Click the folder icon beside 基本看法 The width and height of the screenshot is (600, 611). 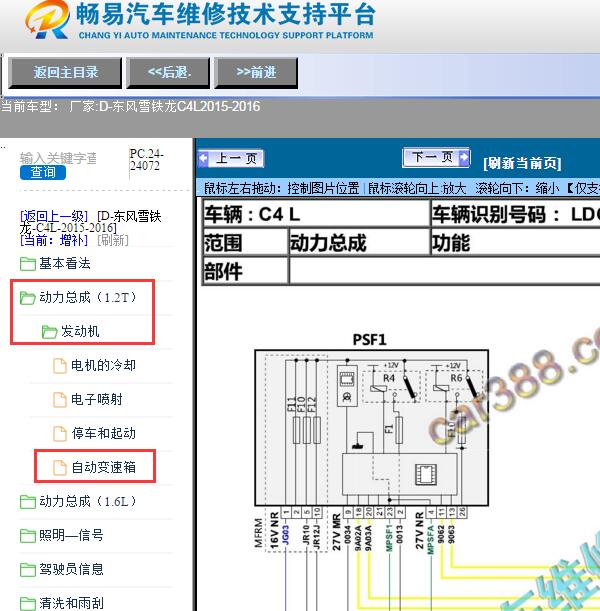coord(28,264)
